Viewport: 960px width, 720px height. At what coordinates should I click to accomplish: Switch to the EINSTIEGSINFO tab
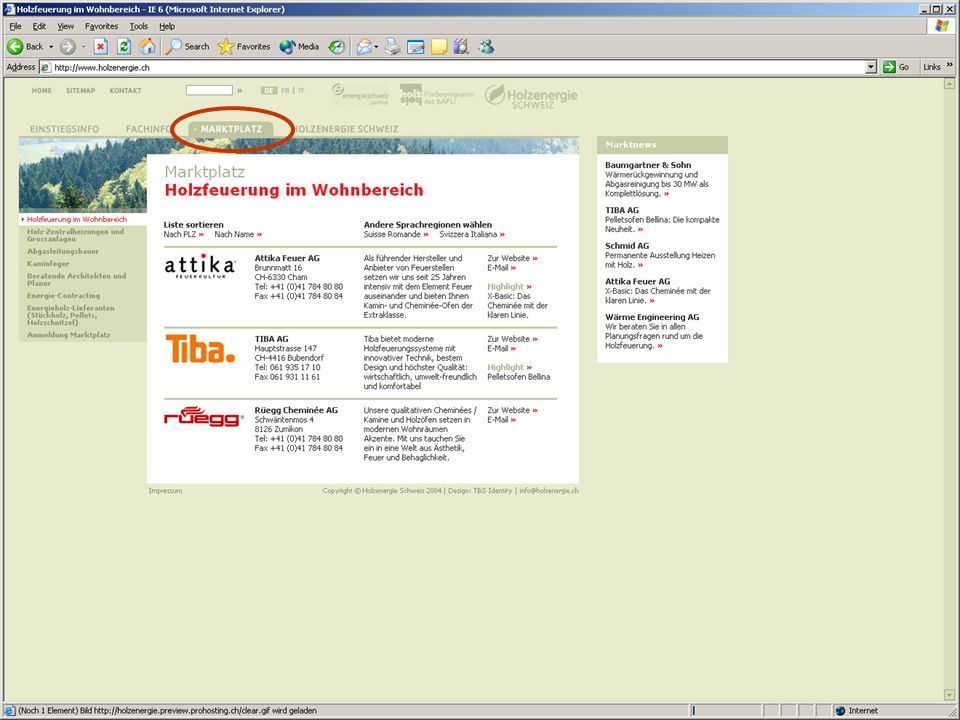click(64, 129)
